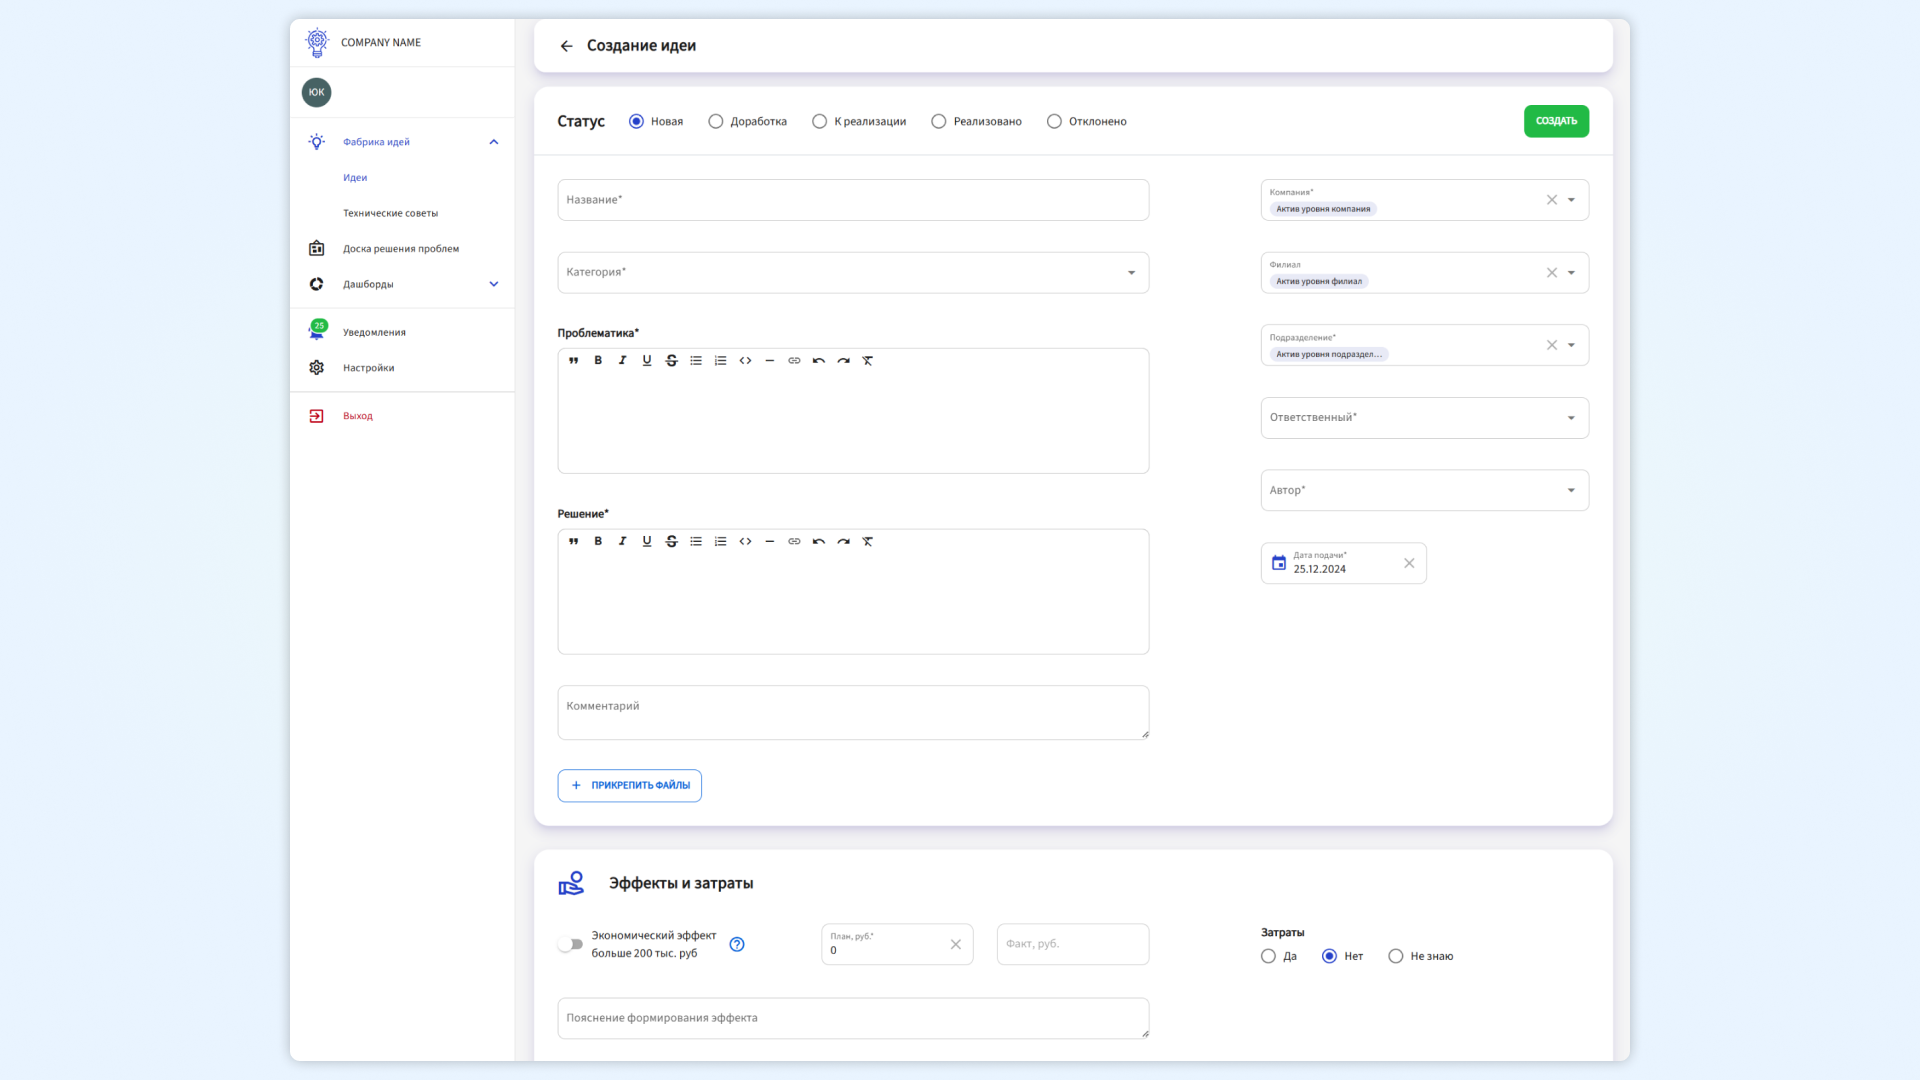The width and height of the screenshot is (1920, 1080).
Task: Open the Ответственный dropdown
Action: tap(1424, 418)
